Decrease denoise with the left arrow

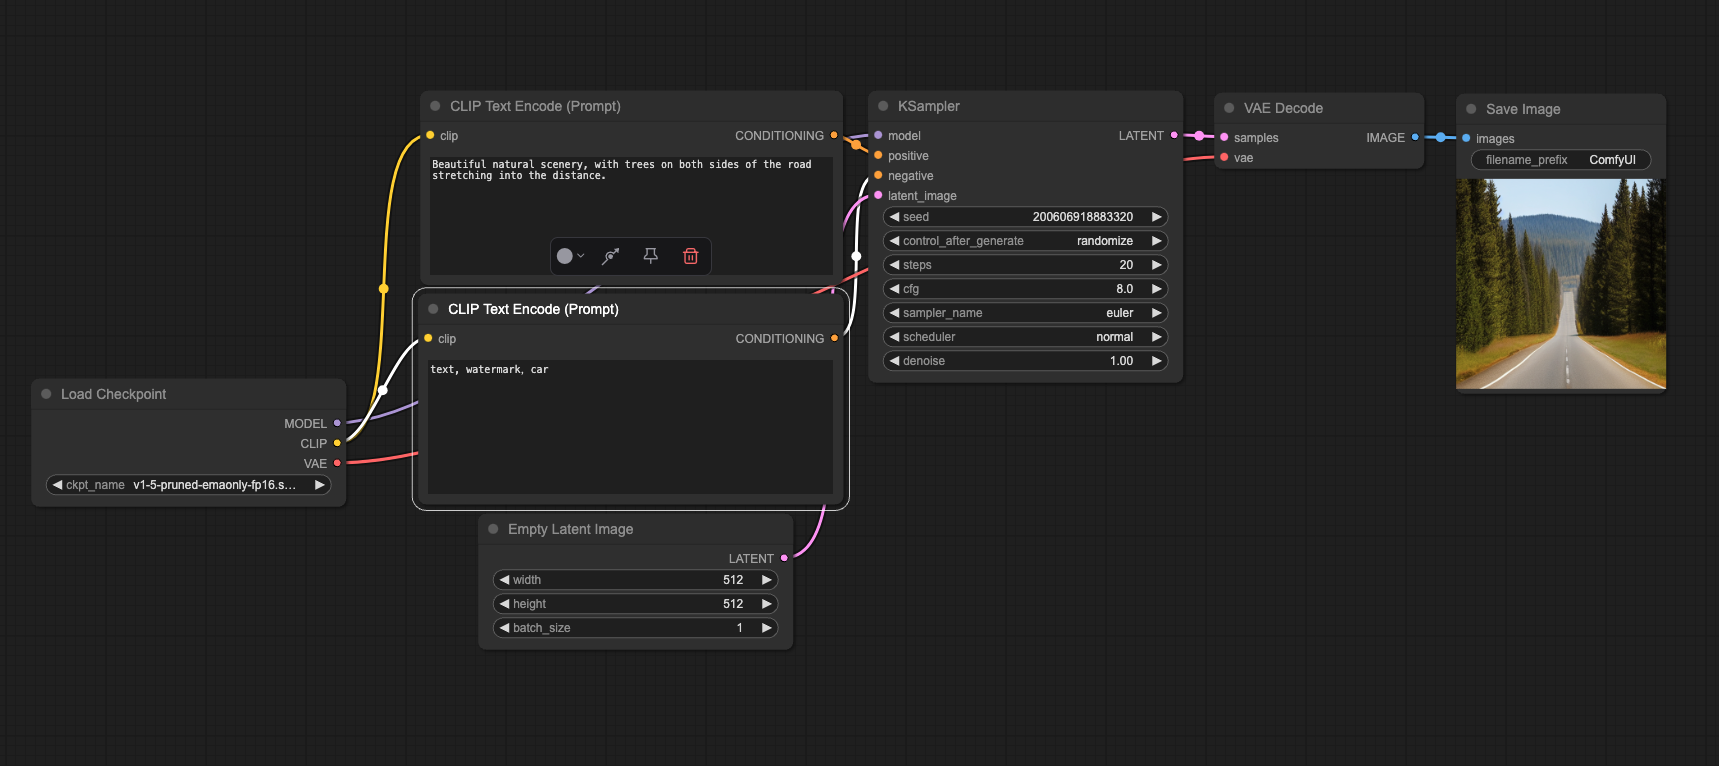click(894, 361)
